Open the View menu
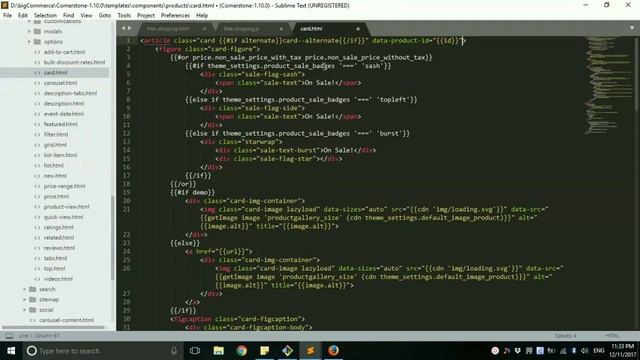Viewport: 640px width, 360px height. pyautogui.click(x=86, y=16)
